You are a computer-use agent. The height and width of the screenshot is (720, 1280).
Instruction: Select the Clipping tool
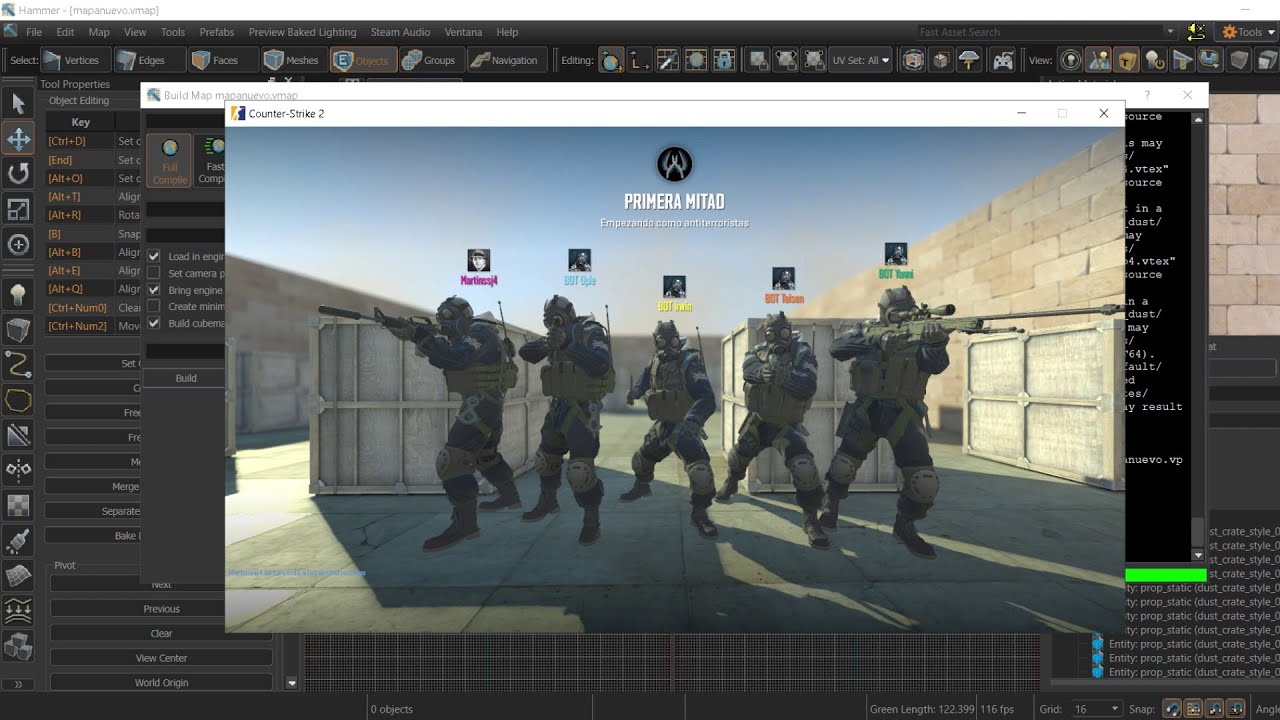(x=18, y=434)
